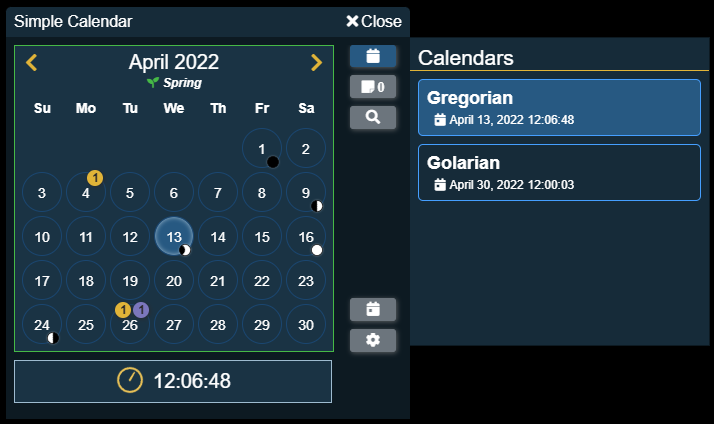714x424 pixels.
Task: Click the search magnifier button
Action: (x=373, y=118)
